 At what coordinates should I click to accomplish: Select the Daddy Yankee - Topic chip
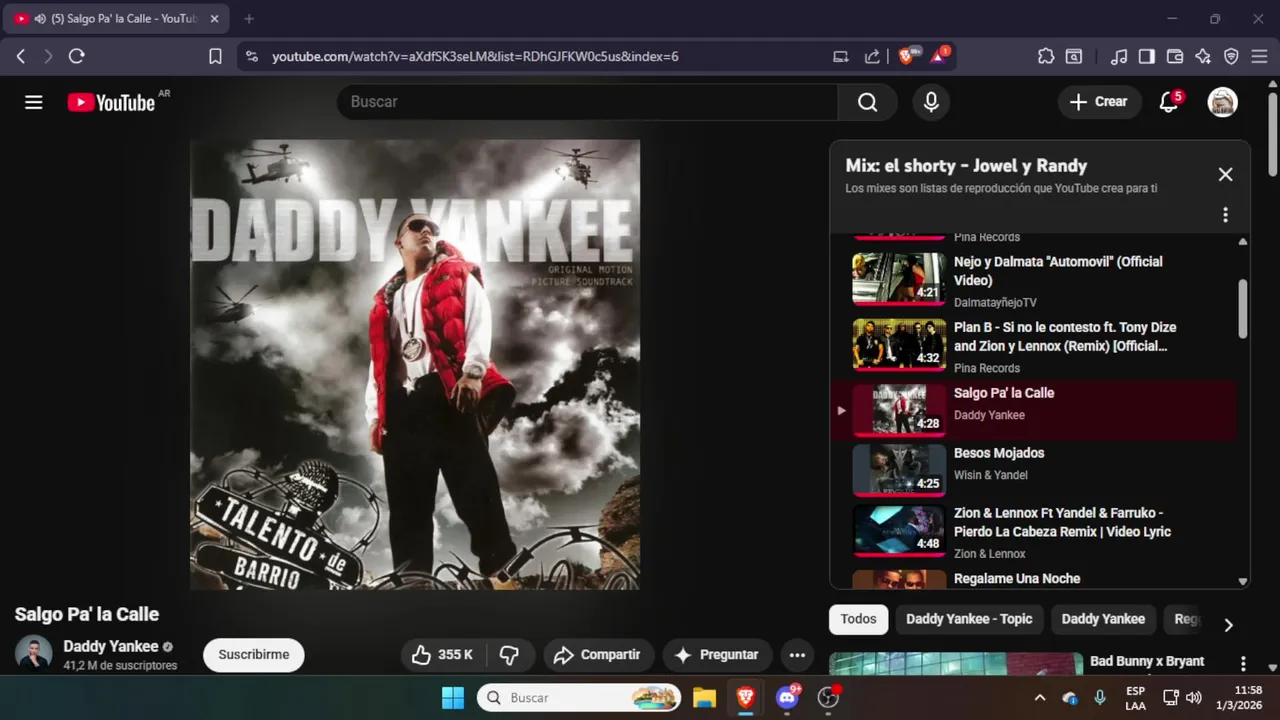pos(969,619)
